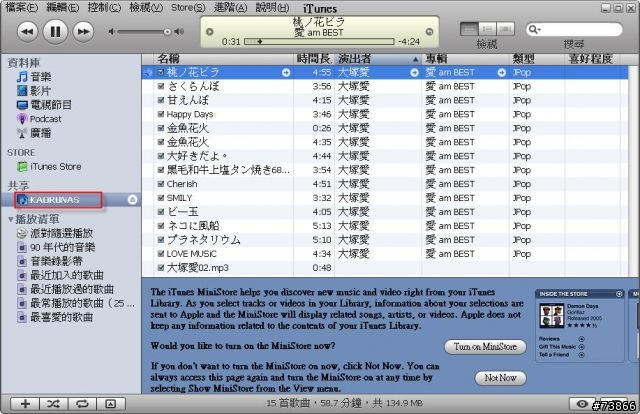Open the 進階(A) menu
Image resolution: width=640 pixels, height=414 pixels.
230,7
